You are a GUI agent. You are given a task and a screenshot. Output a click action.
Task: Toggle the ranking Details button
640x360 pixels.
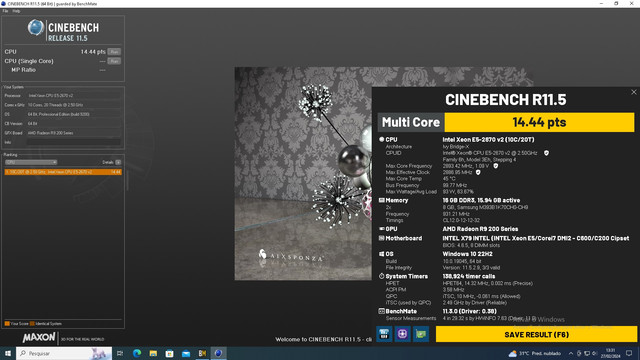pos(118,162)
